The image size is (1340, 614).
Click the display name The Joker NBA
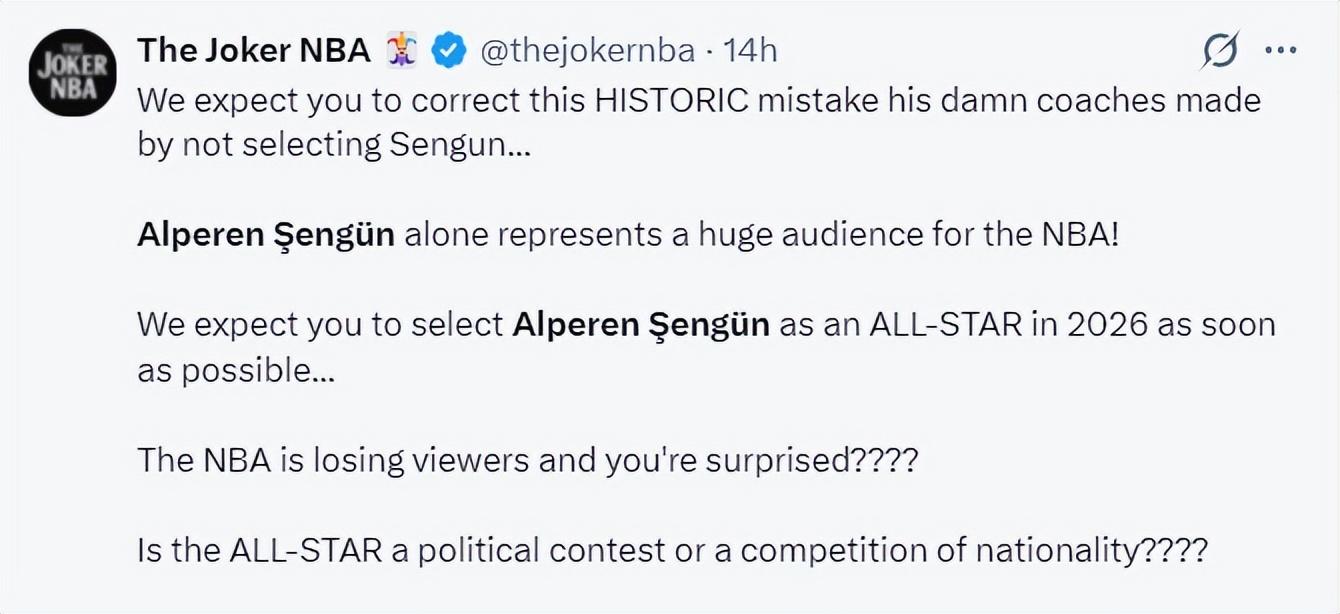(253, 50)
